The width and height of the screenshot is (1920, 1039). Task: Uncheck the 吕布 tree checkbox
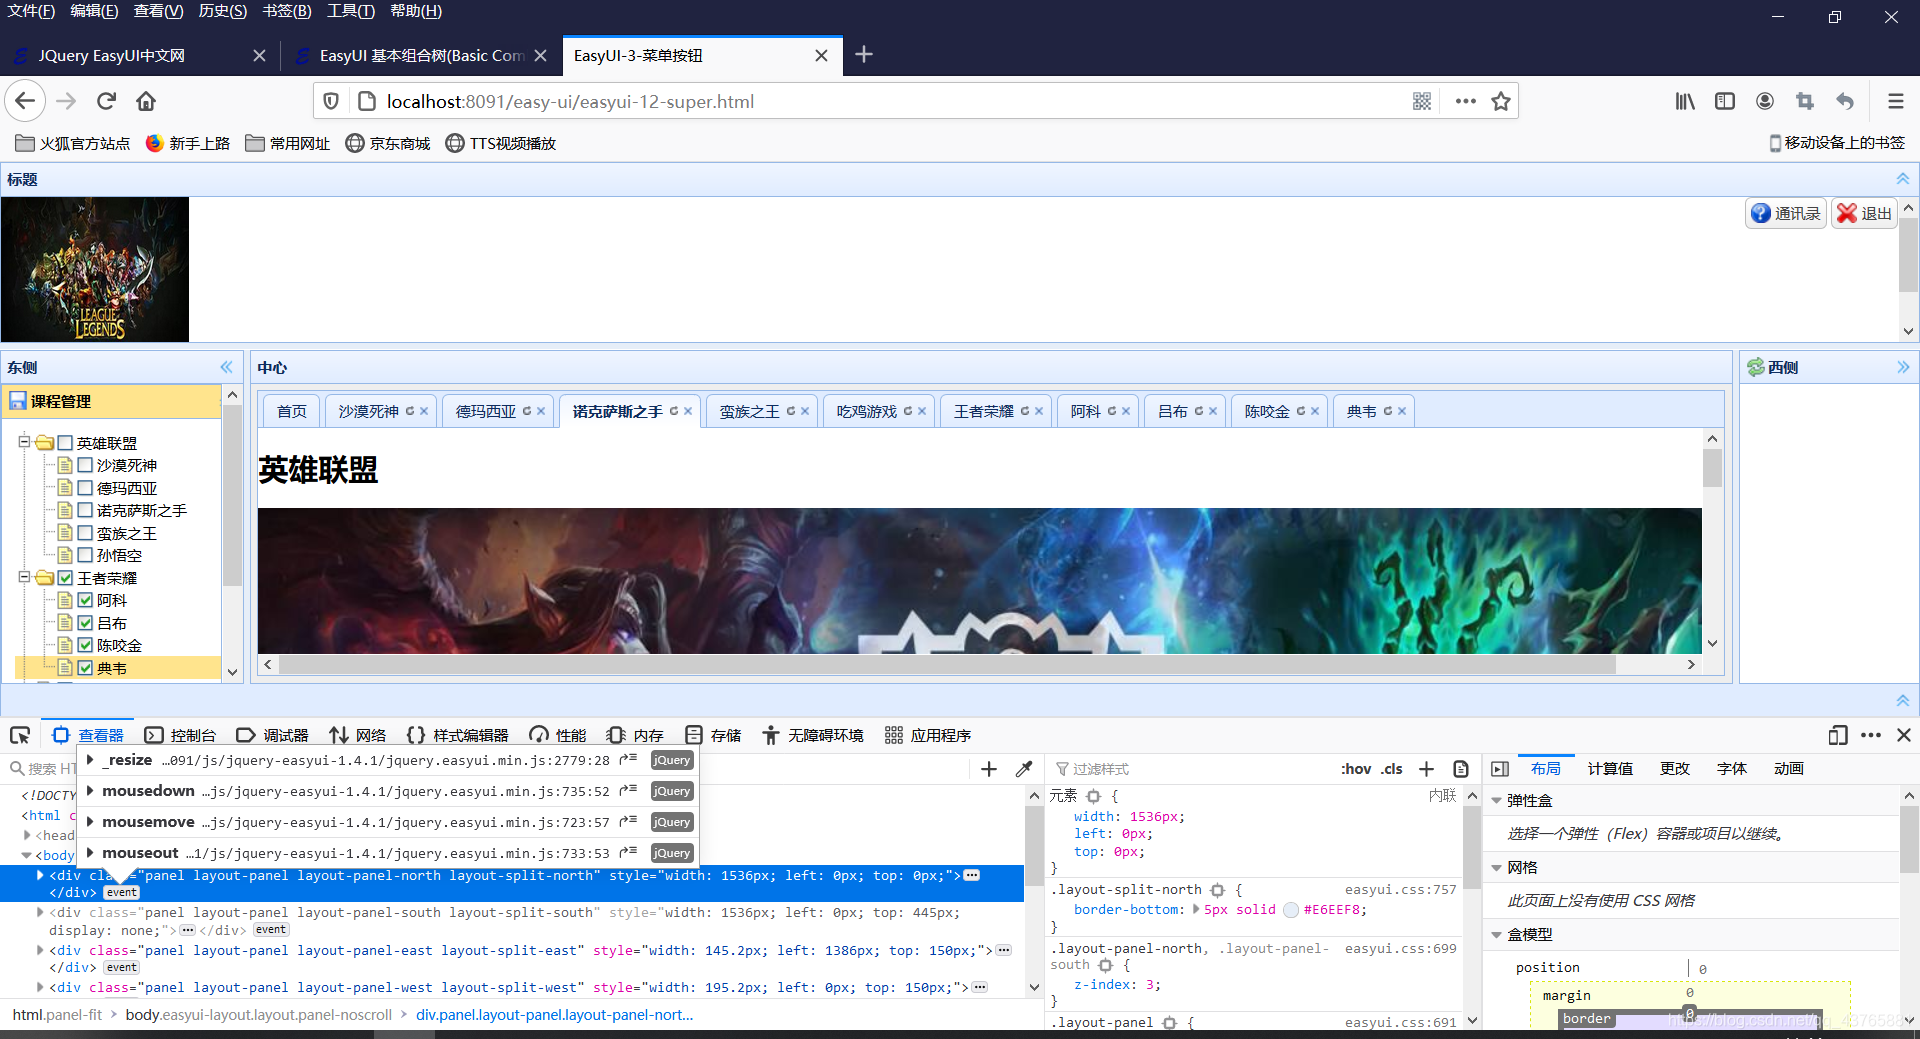85,623
